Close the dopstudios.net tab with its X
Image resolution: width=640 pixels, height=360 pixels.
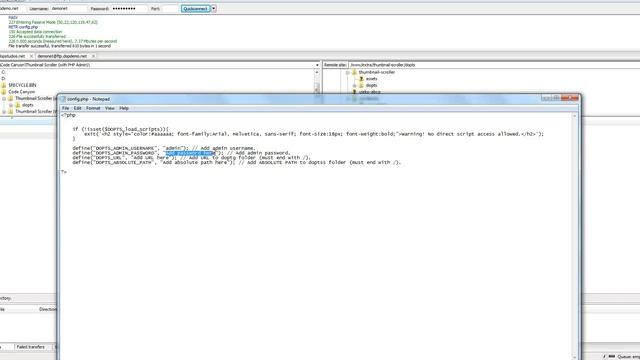31,56
